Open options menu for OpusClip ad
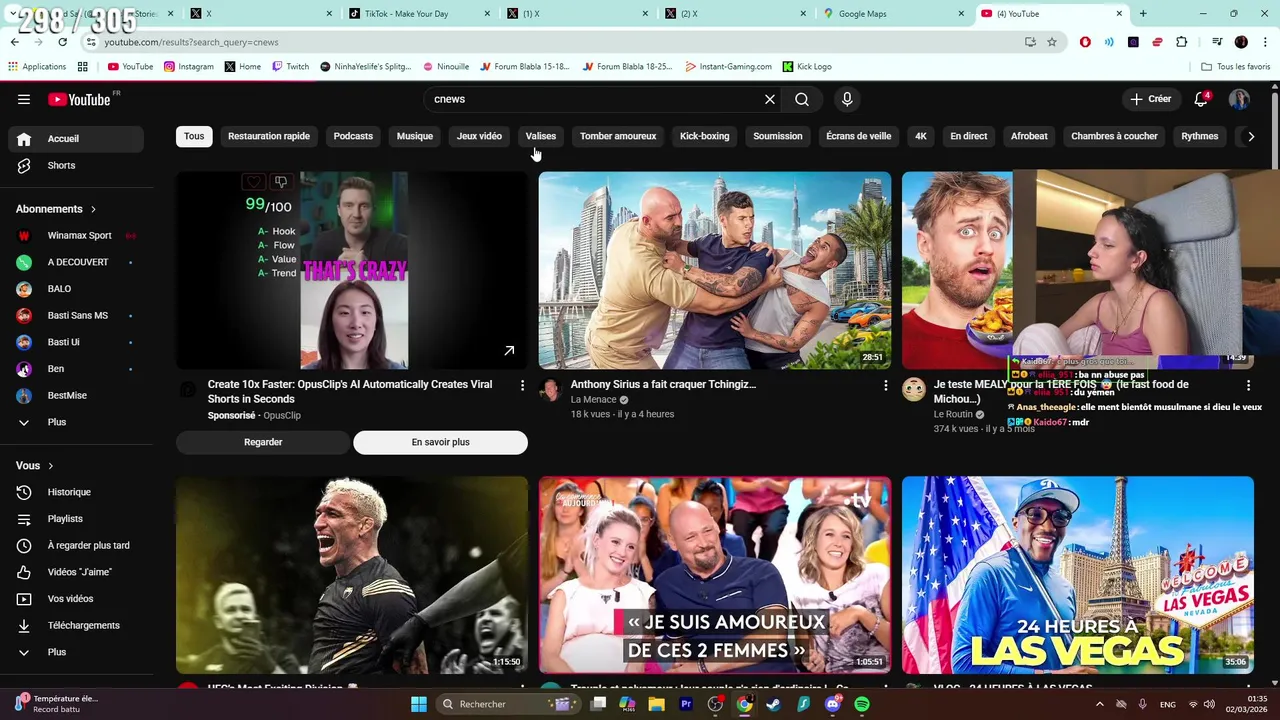Screen dimensions: 1280x720 pos(522,385)
